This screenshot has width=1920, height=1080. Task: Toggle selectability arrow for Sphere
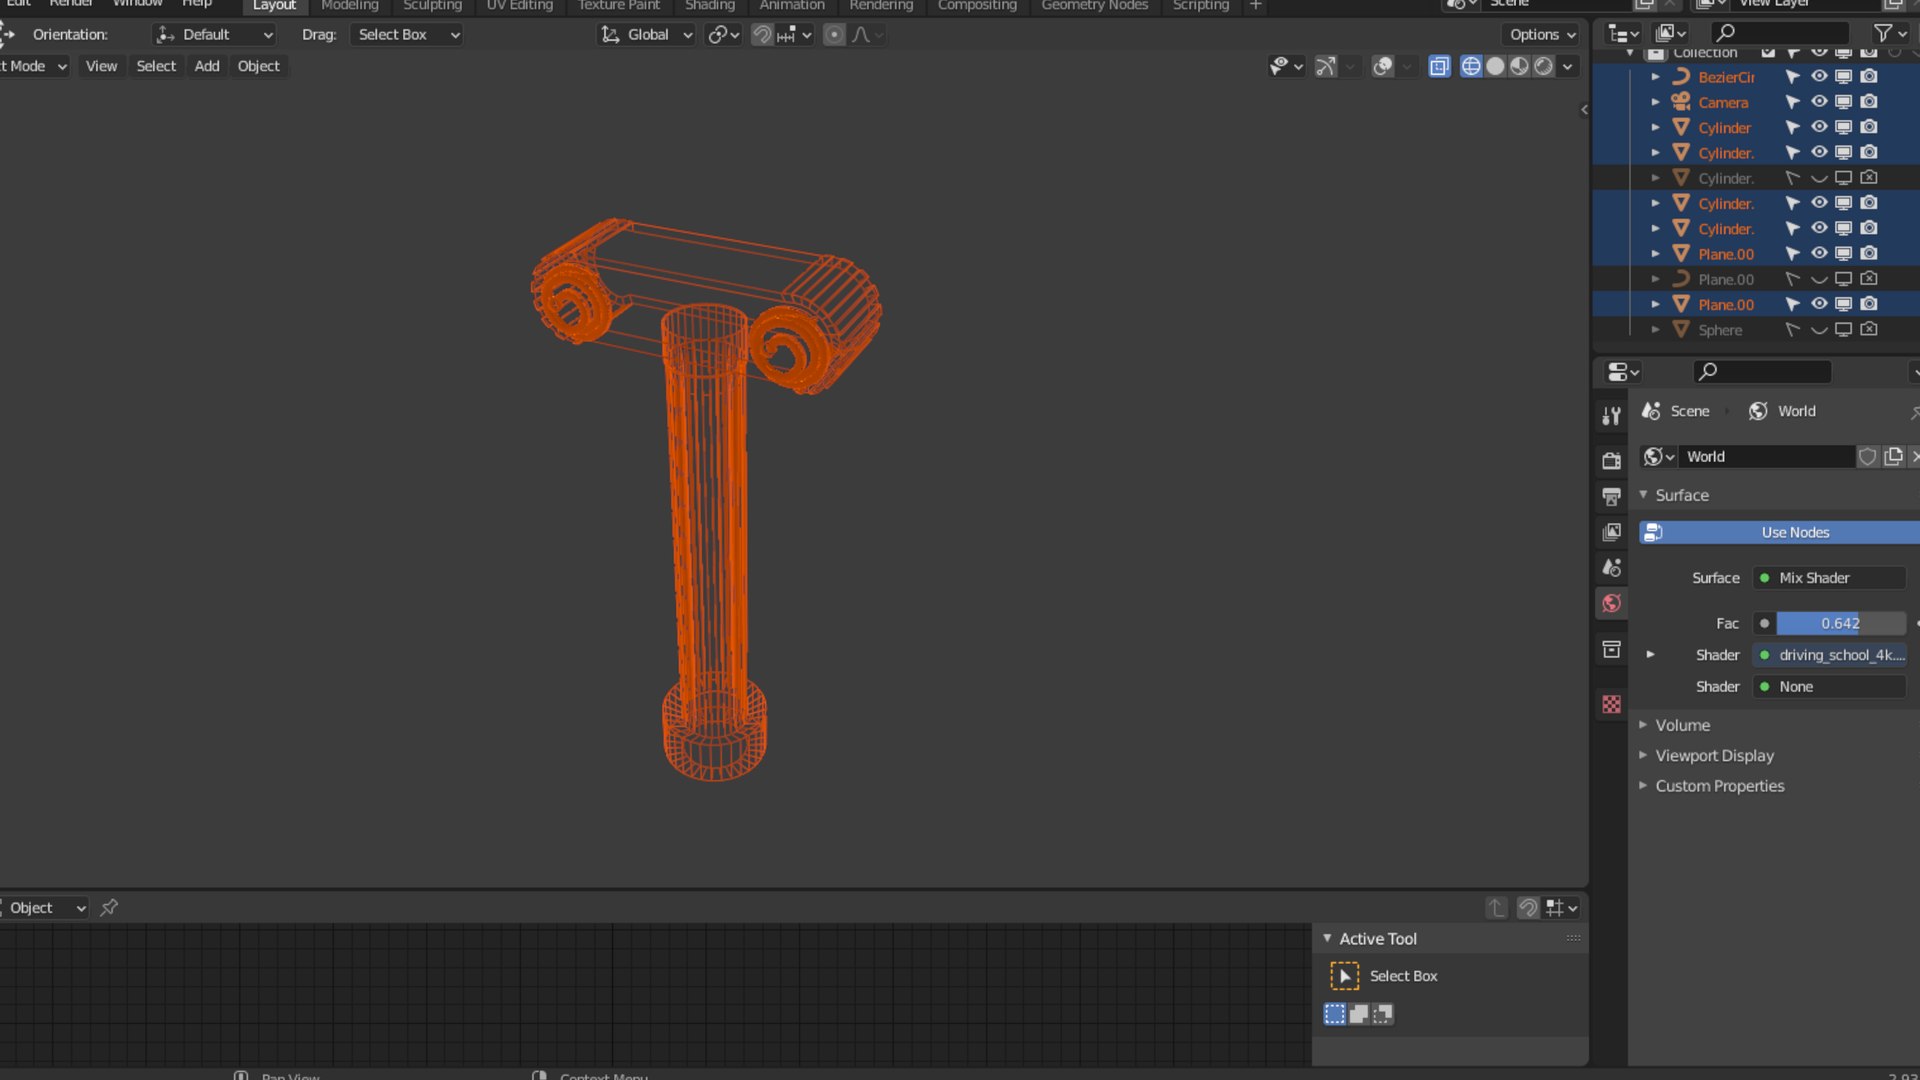[x=1792, y=330]
